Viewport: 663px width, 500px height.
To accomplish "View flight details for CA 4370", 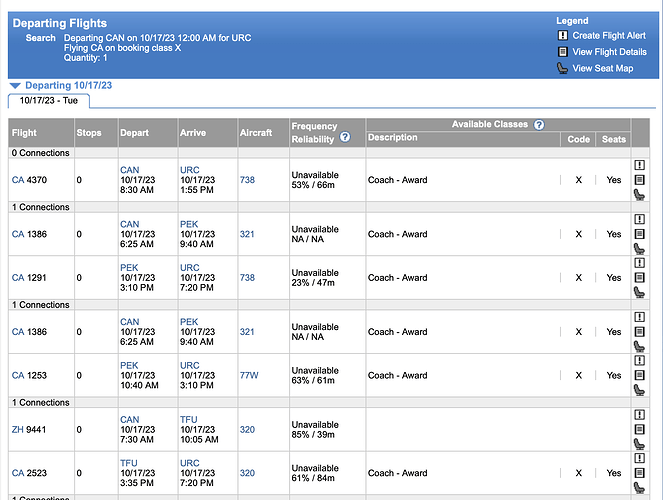I will pyautogui.click(x=639, y=180).
